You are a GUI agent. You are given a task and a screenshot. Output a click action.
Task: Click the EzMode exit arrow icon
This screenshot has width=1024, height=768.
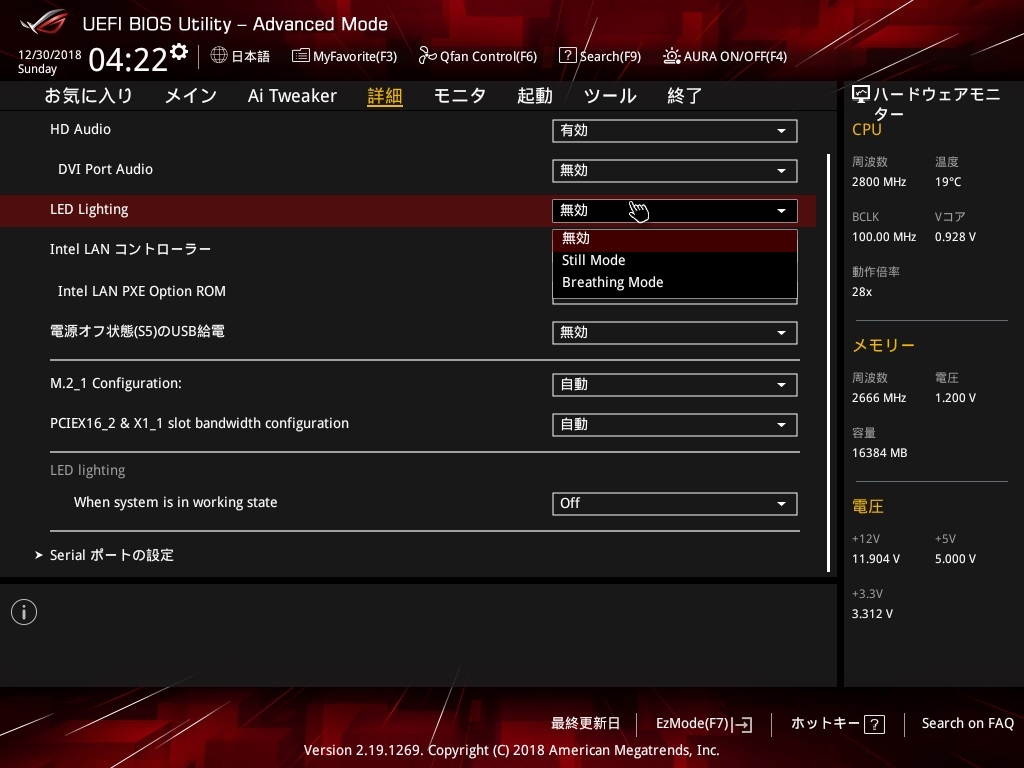(x=742, y=724)
